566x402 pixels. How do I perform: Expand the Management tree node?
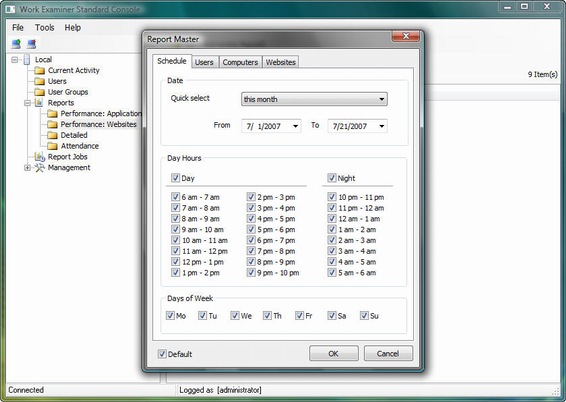click(x=27, y=167)
